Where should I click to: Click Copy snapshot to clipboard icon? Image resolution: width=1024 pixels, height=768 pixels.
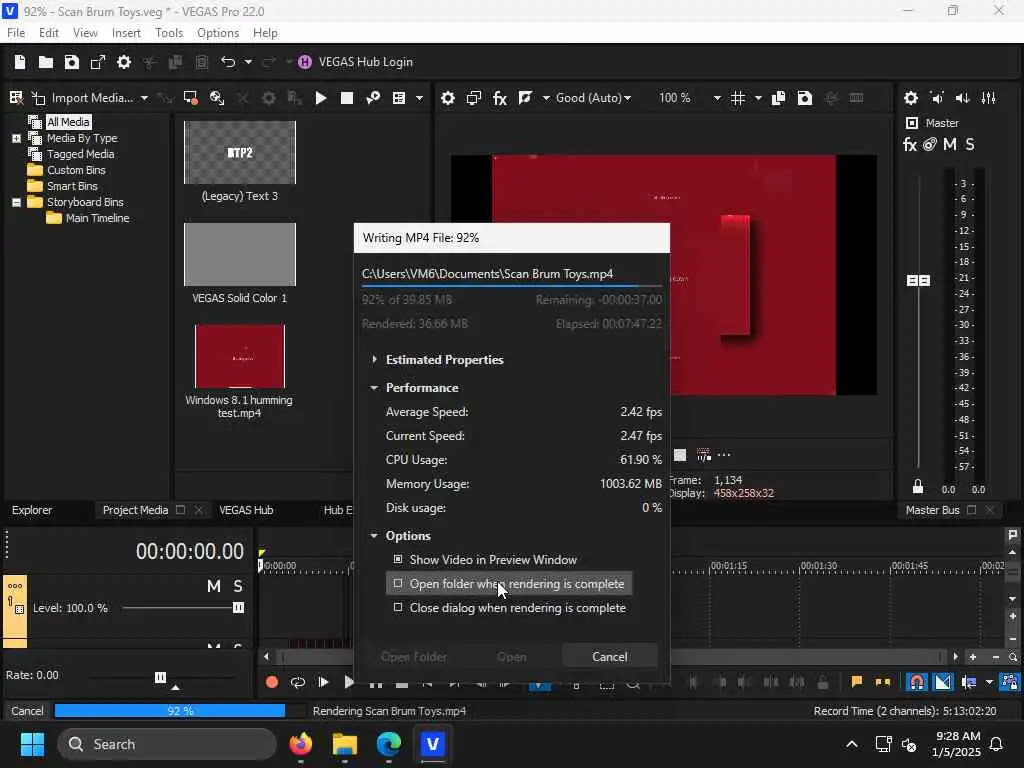coord(778,98)
